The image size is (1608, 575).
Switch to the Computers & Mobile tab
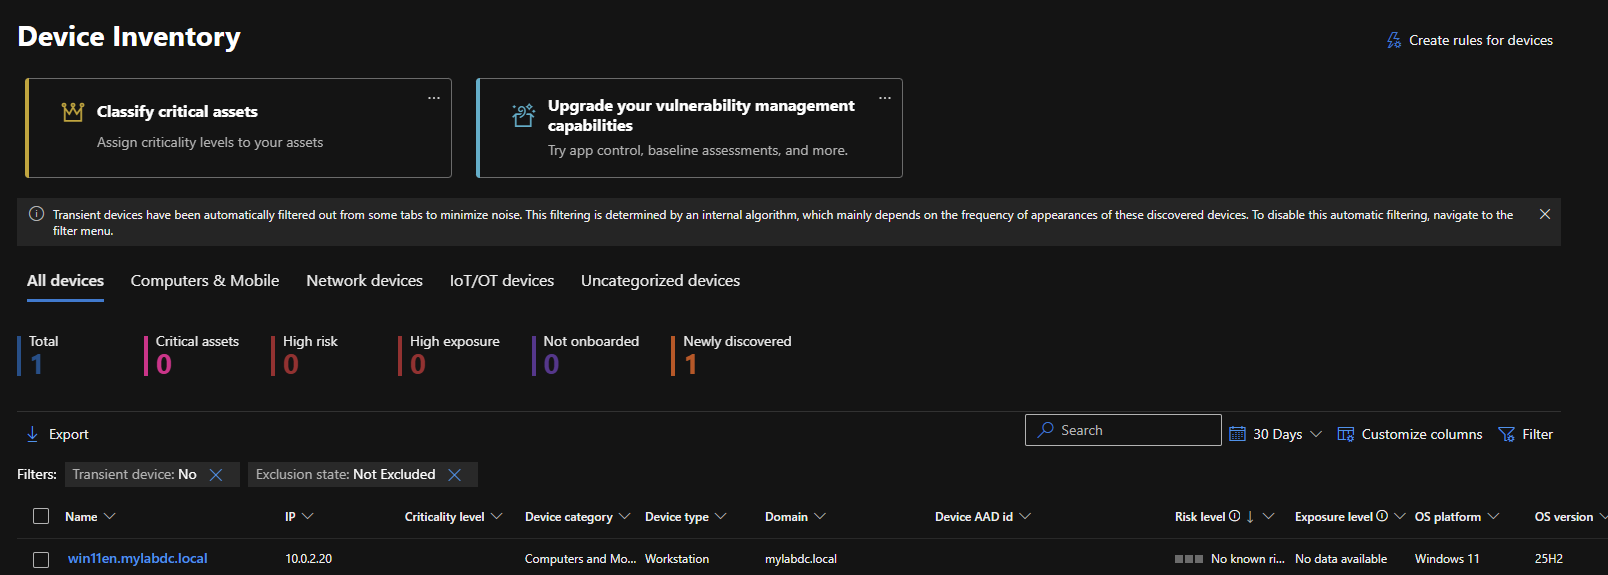click(205, 281)
